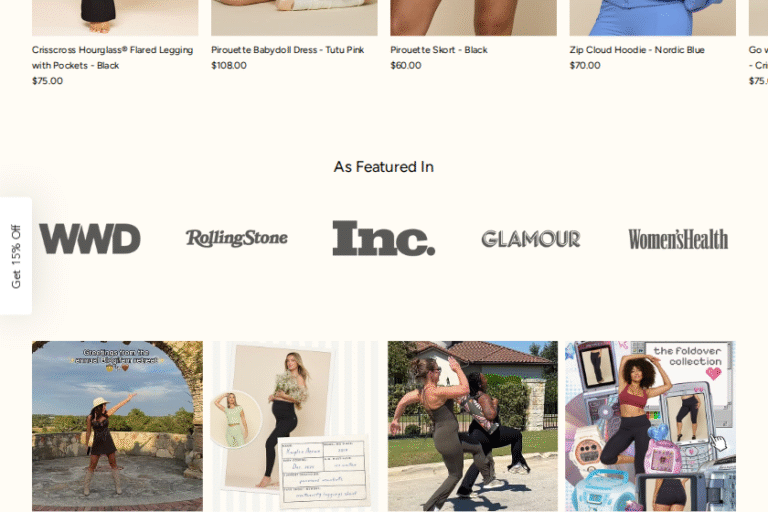This screenshot has width=768, height=512.
Task: Open the maternity leggings polaroid post thumbnail
Action: click(295, 426)
